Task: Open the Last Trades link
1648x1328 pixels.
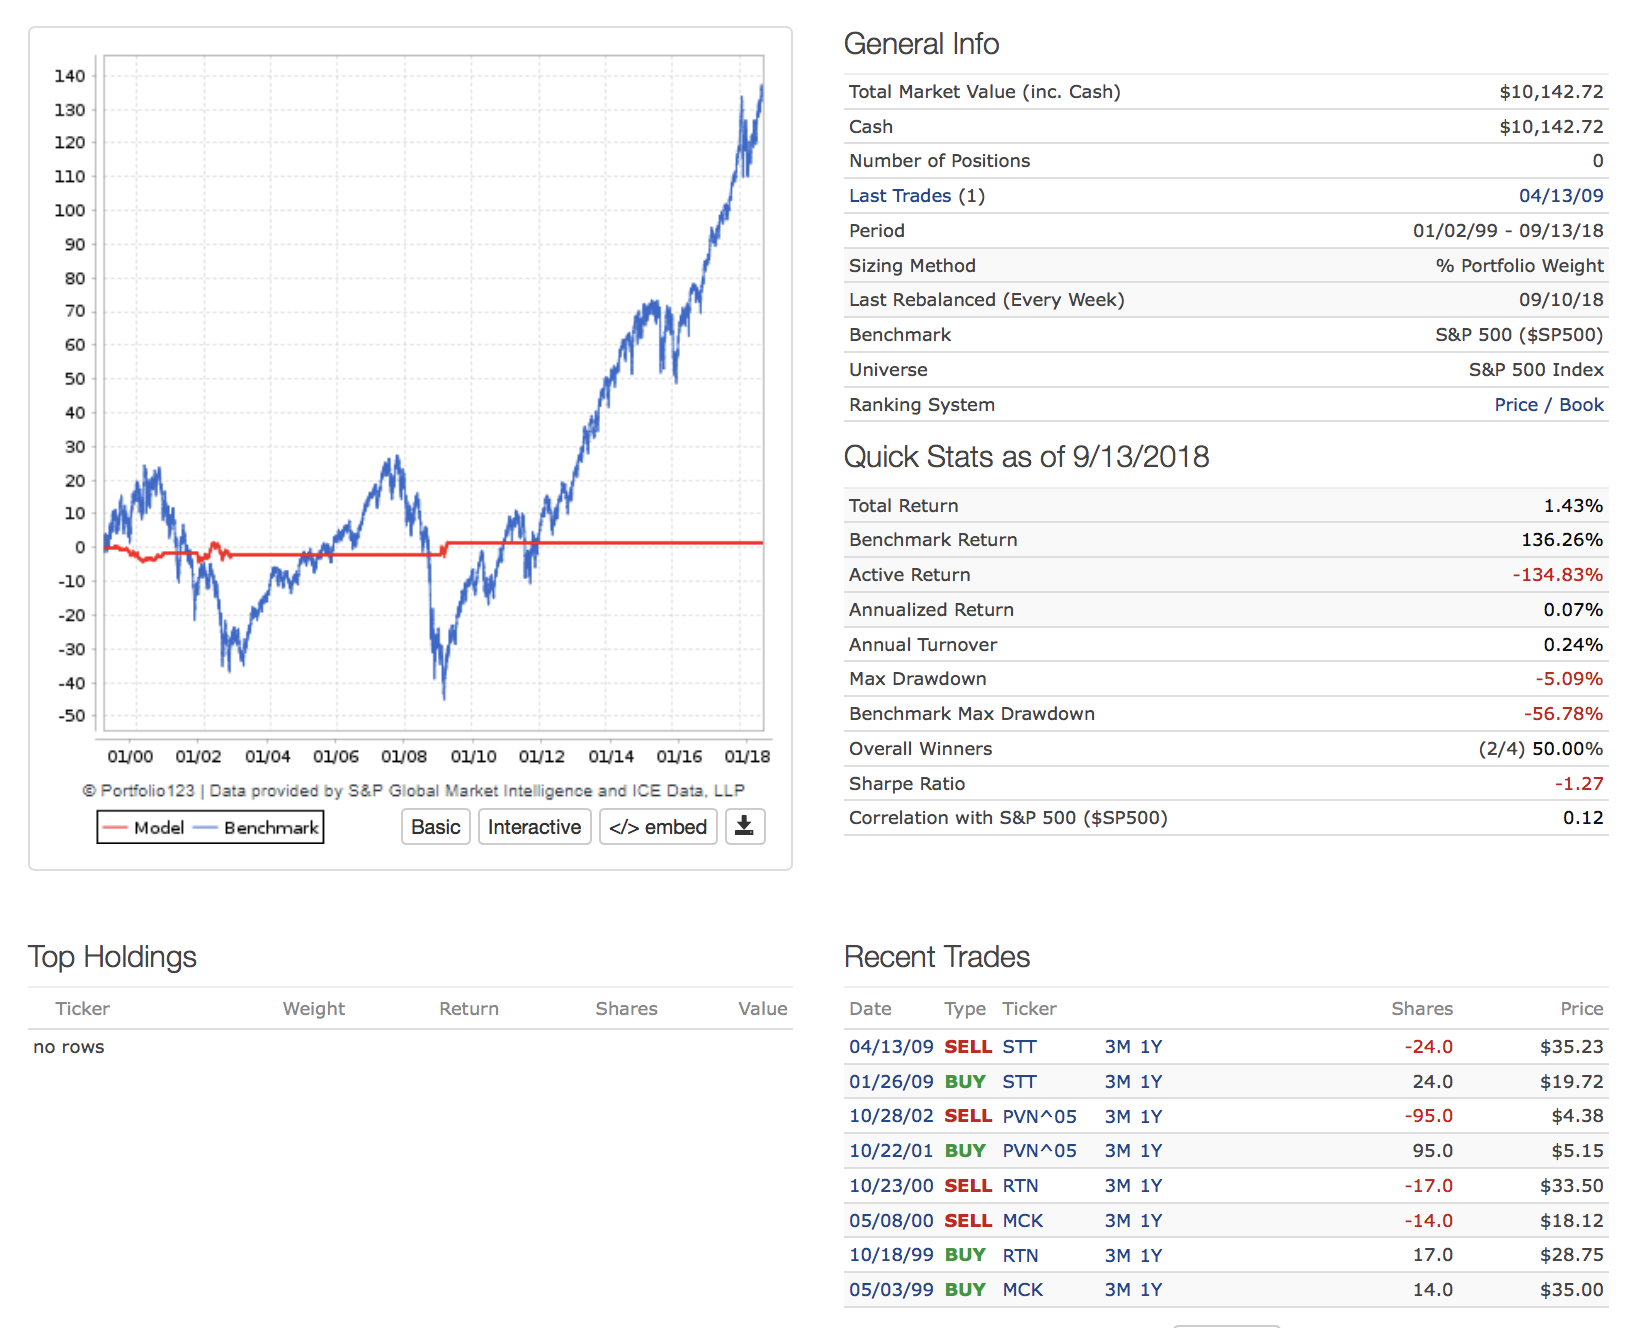Action: 899,196
